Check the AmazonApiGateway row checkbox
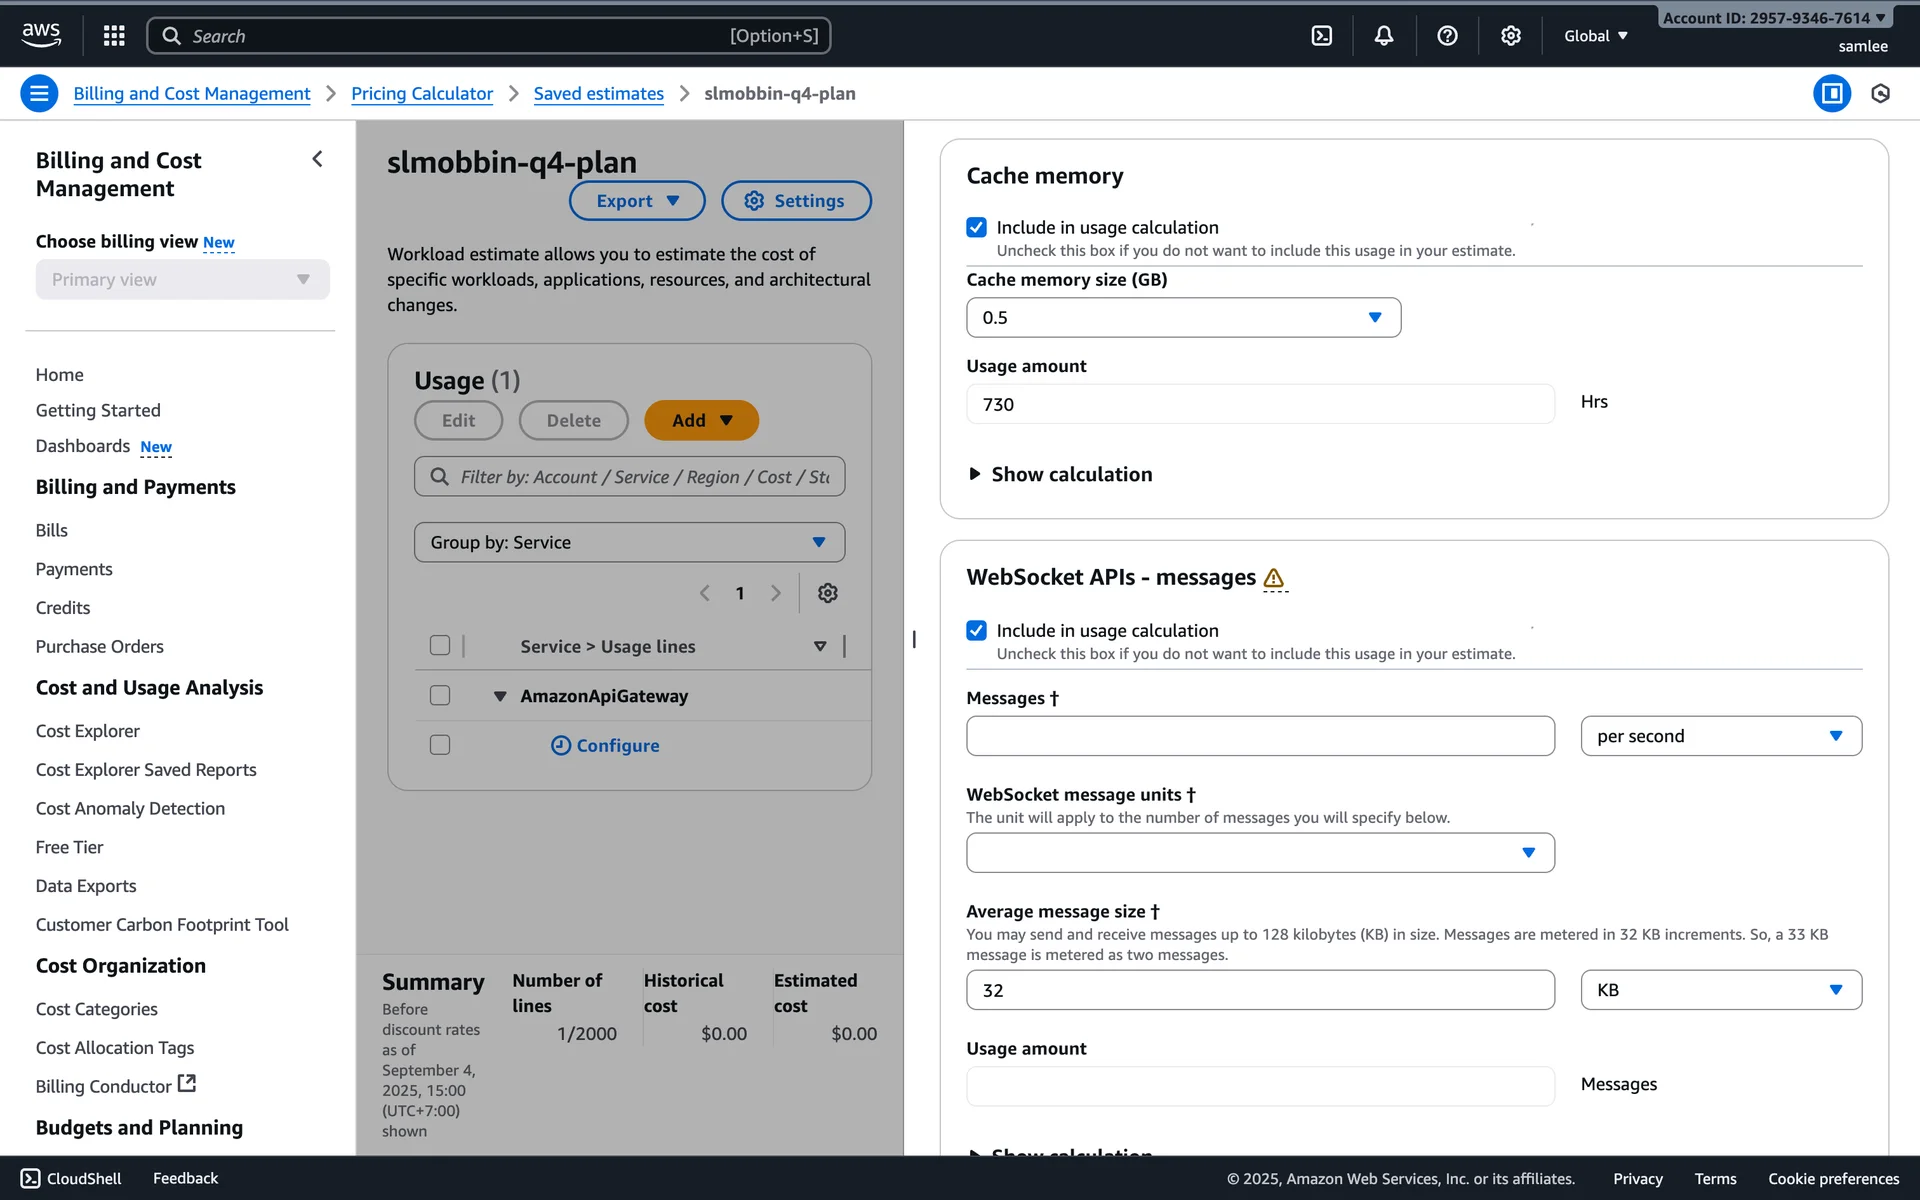Viewport: 1920px width, 1200px height. click(440, 696)
